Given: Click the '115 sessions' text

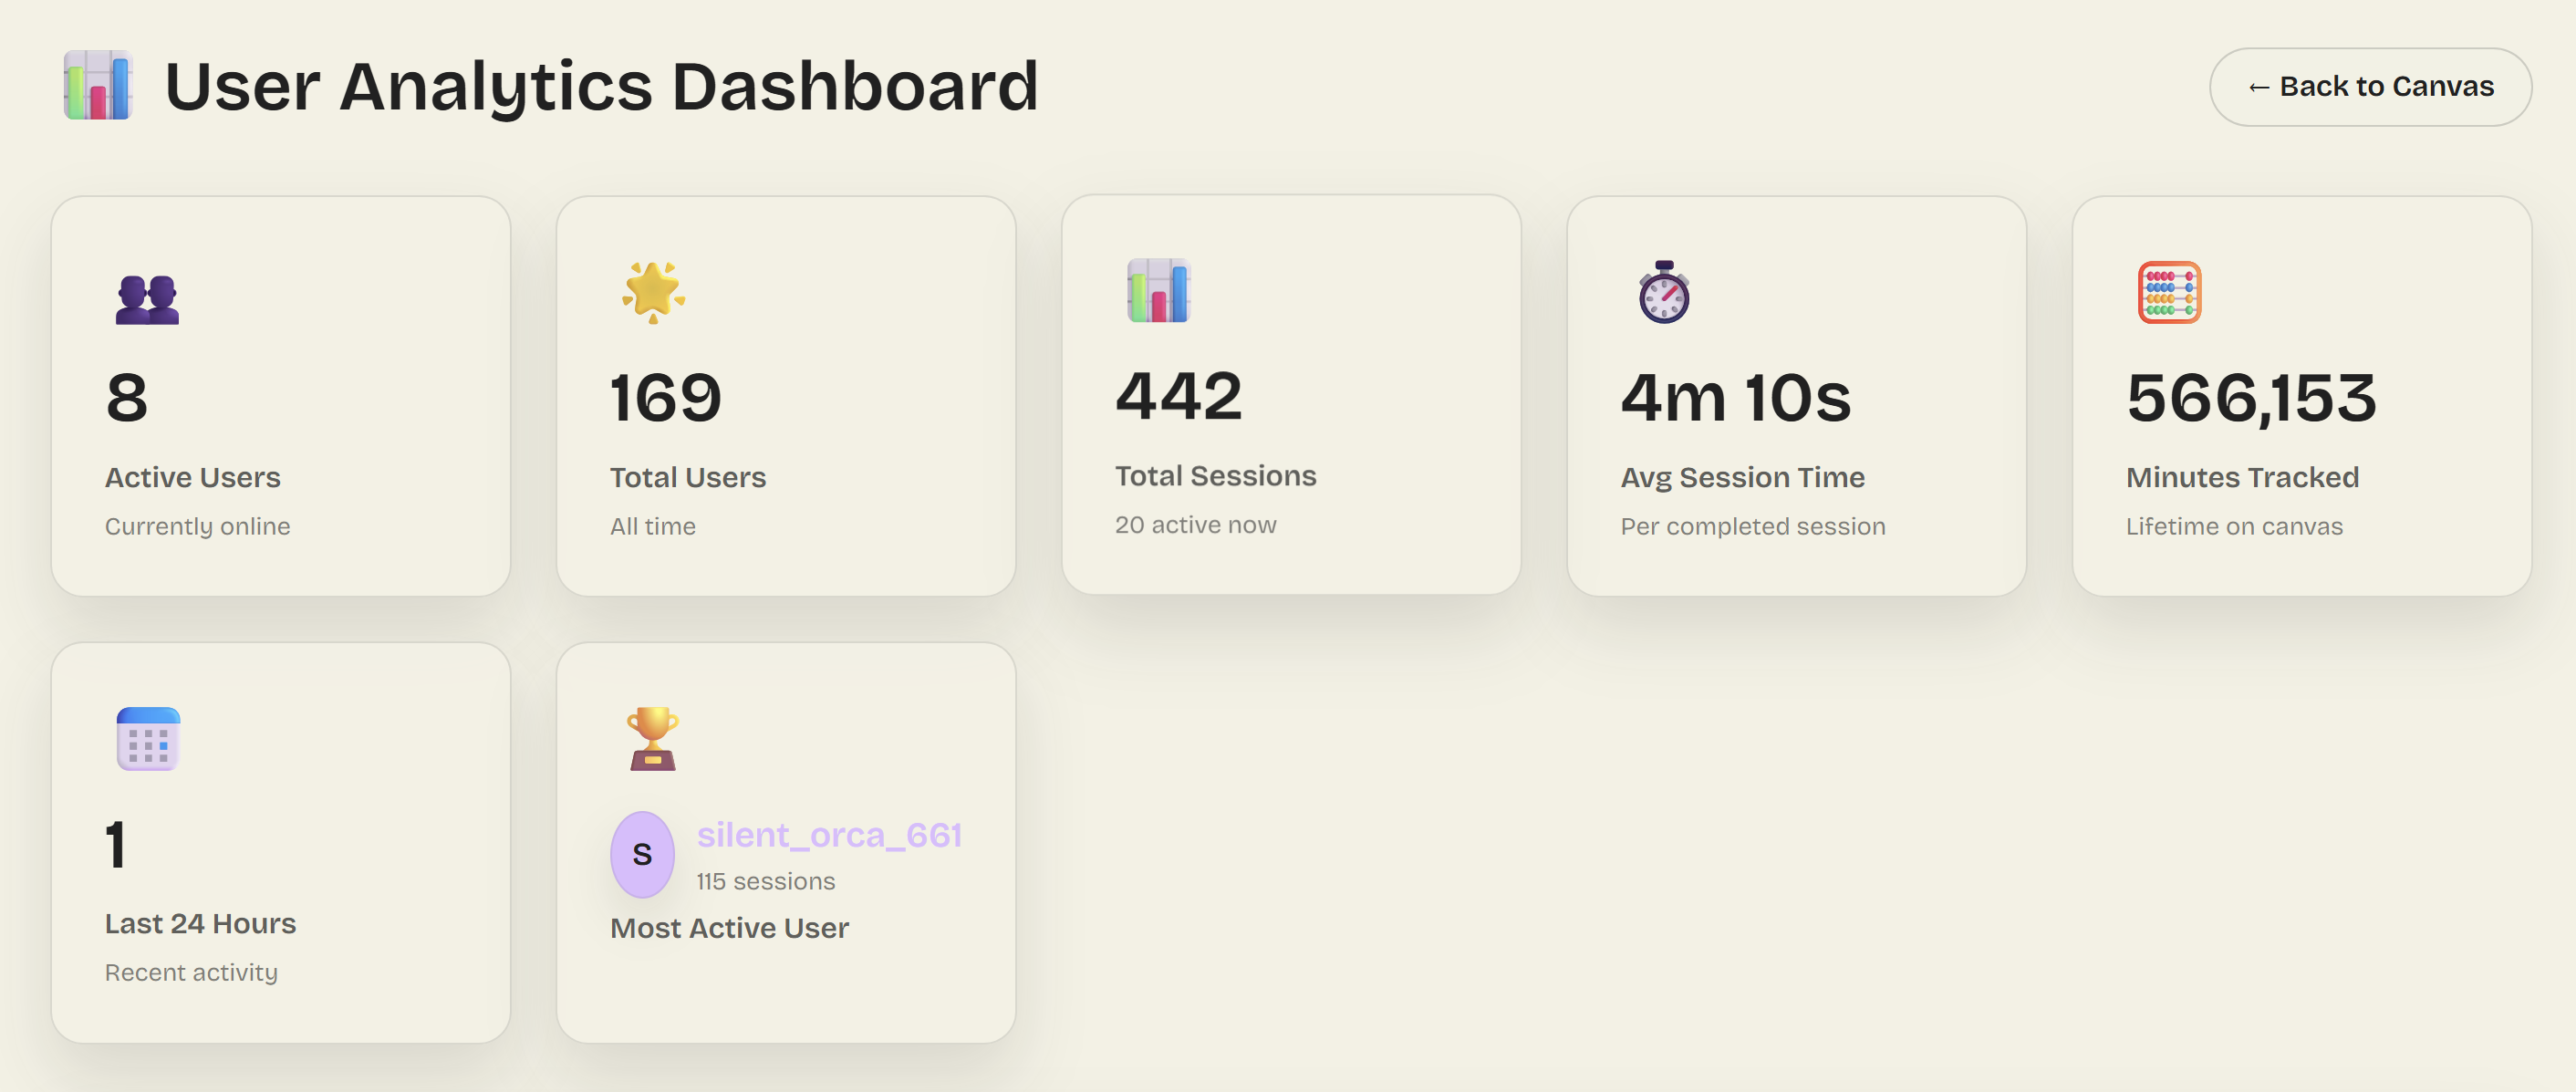Looking at the screenshot, I should click(x=765, y=881).
